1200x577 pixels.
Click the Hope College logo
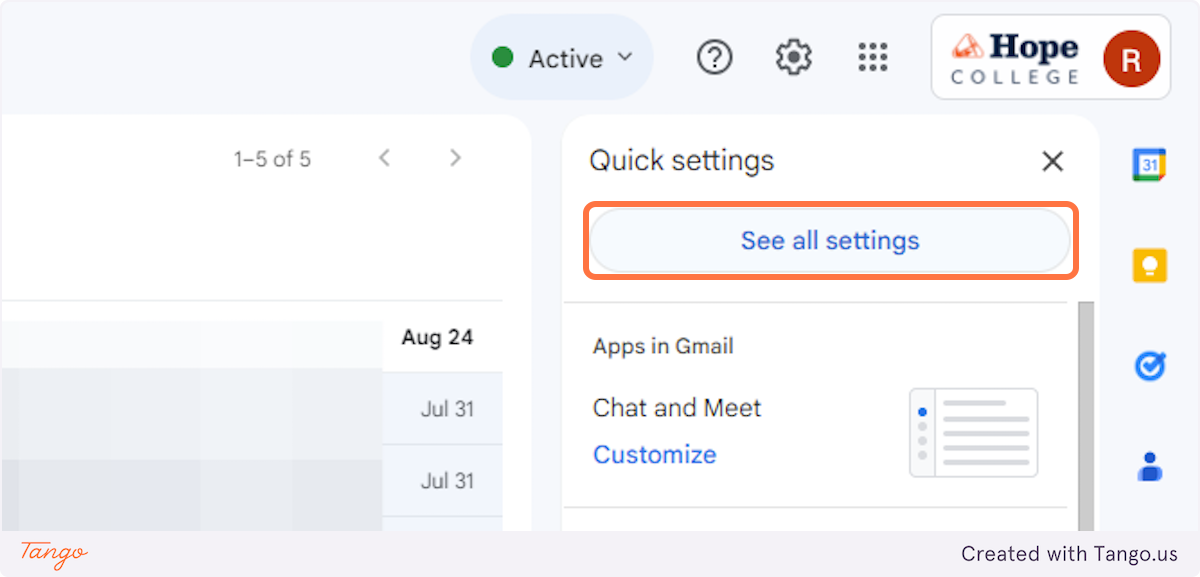click(x=1015, y=58)
